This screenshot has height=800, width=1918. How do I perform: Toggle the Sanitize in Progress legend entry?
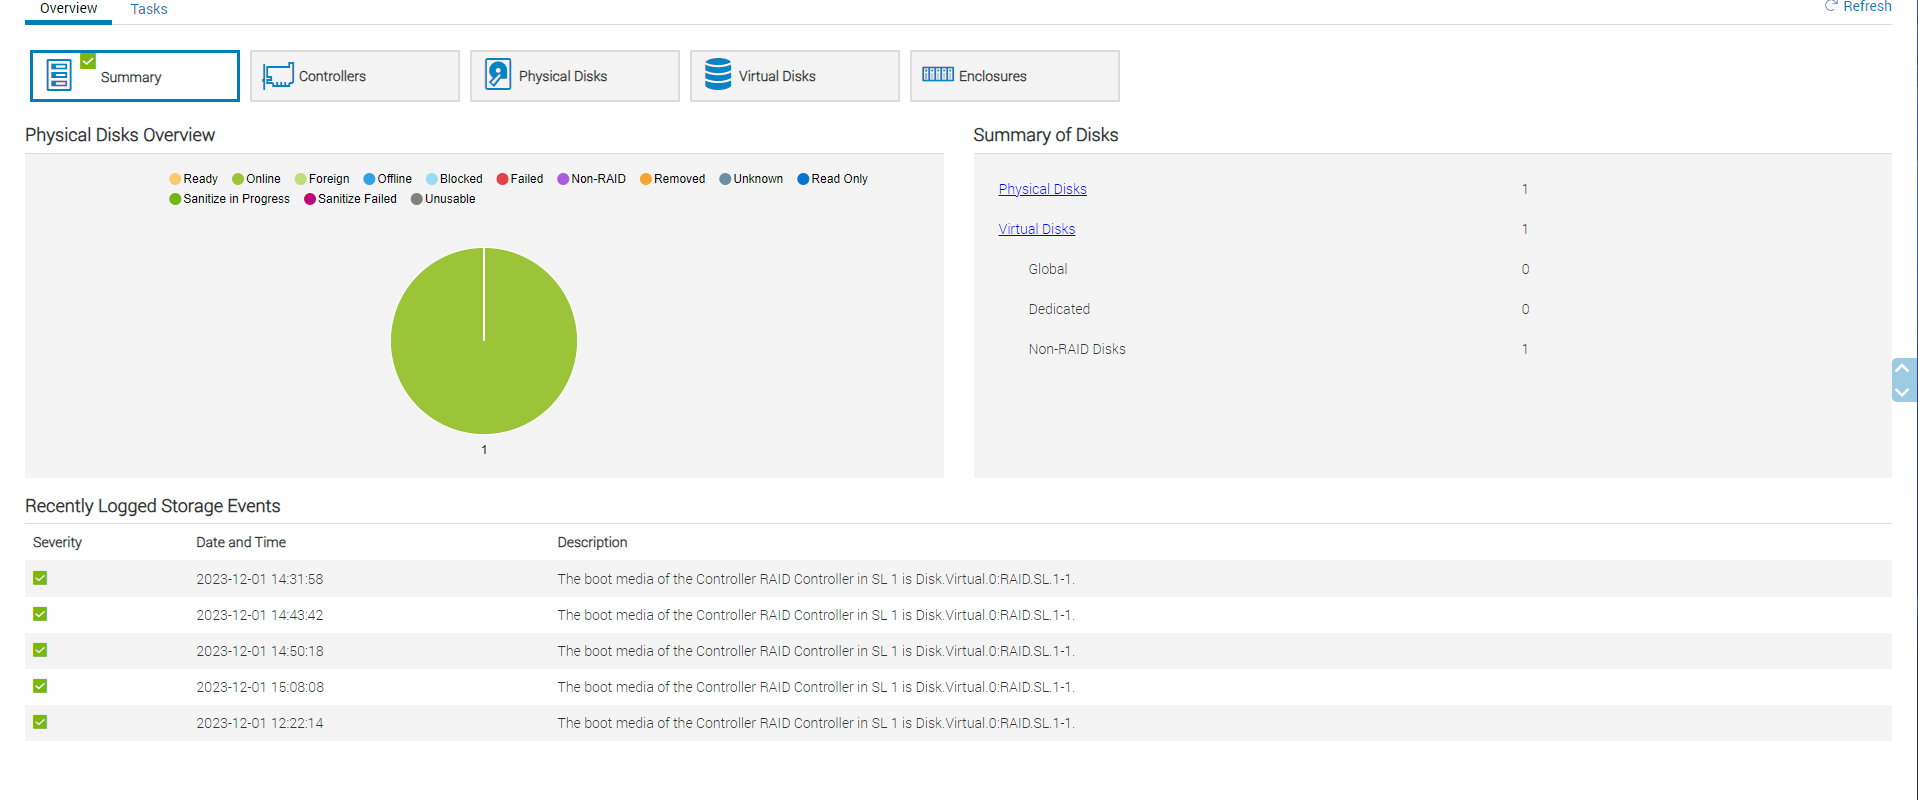tap(229, 199)
